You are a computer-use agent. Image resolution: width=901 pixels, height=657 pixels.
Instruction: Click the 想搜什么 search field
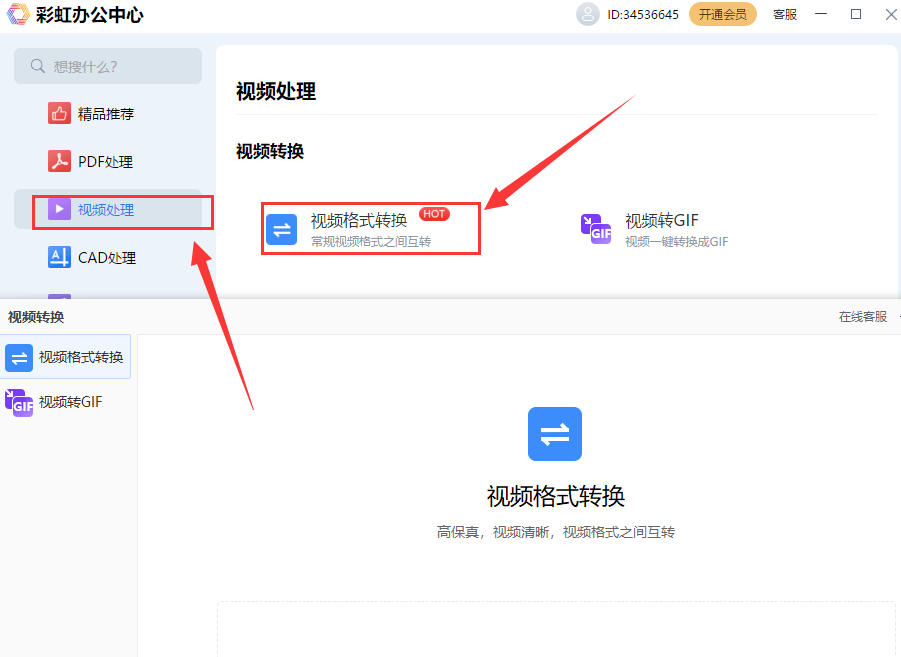click(108, 66)
